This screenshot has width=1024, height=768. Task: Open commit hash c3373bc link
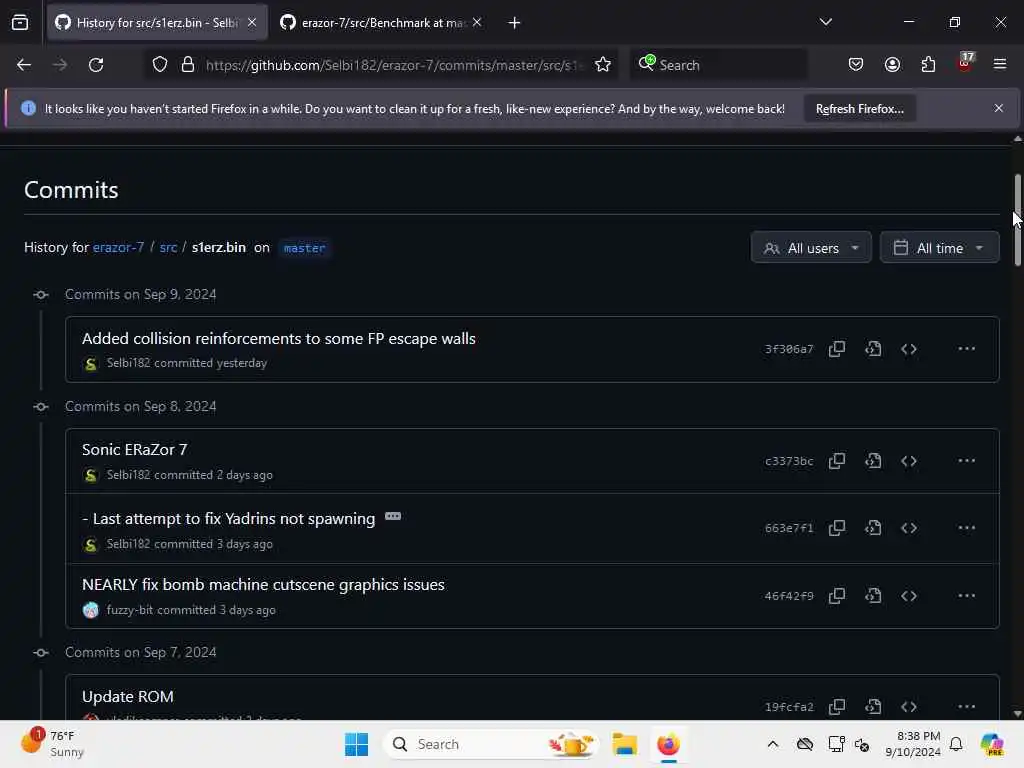pyautogui.click(x=789, y=461)
